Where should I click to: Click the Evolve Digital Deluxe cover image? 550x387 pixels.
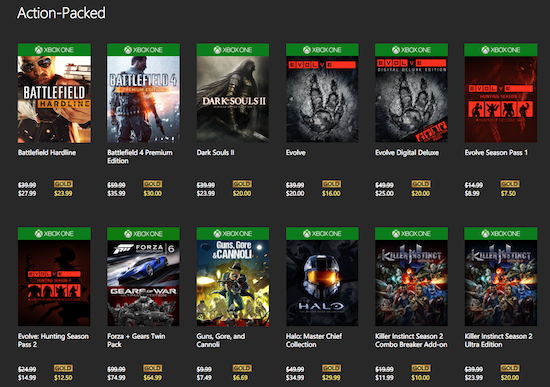pyautogui.click(x=411, y=99)
